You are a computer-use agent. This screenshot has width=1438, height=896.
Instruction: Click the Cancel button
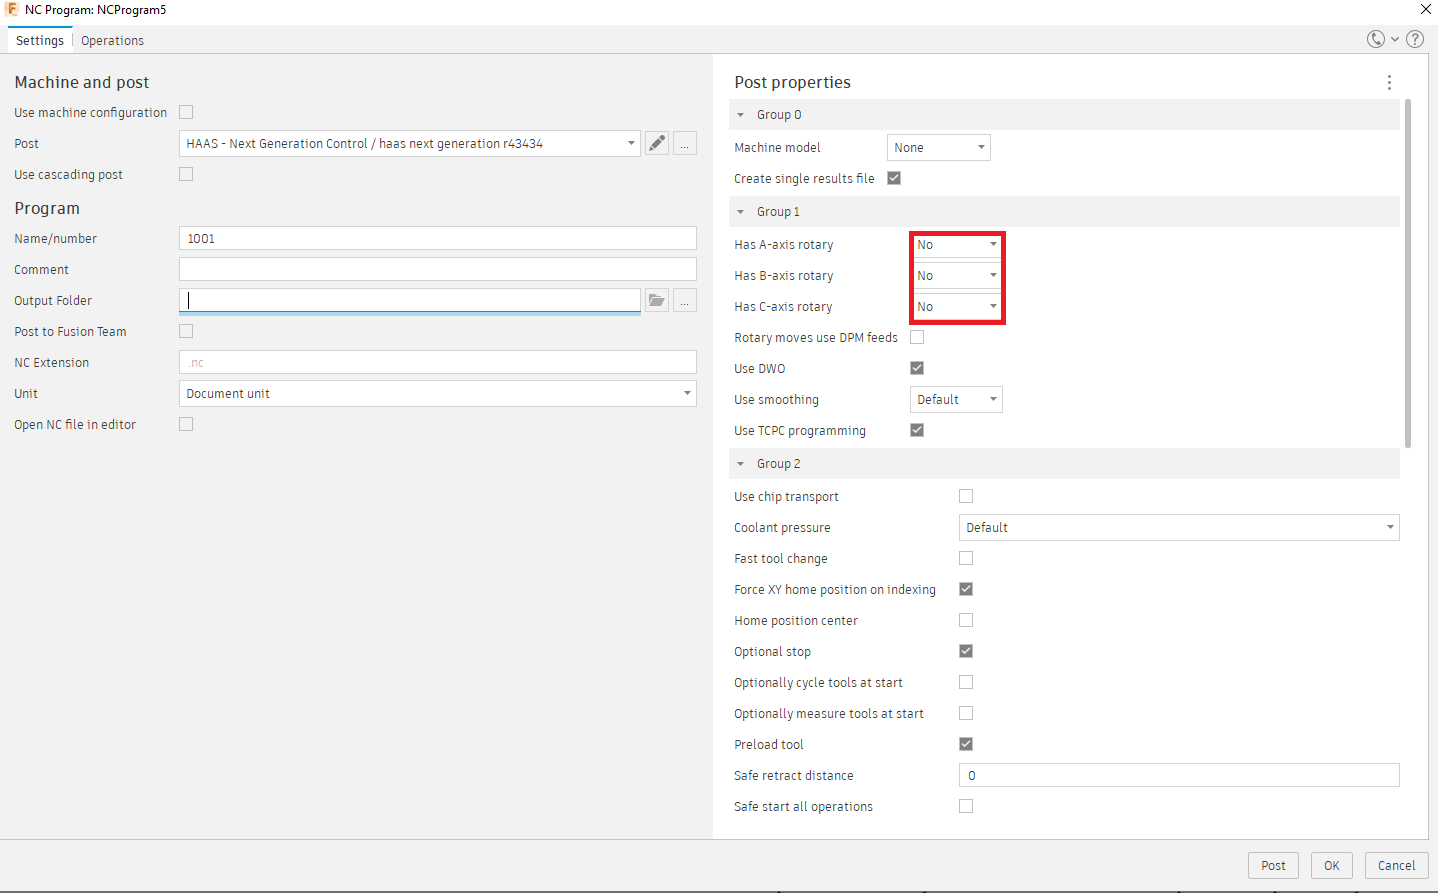click(1396, 866)
